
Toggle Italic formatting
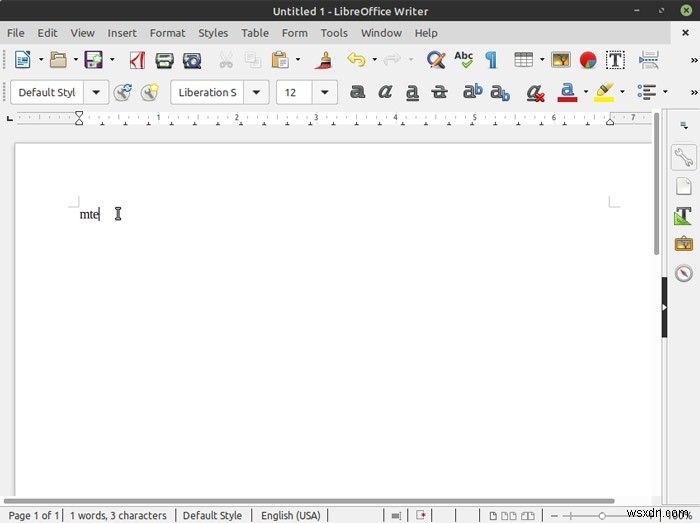click(385, 92)
